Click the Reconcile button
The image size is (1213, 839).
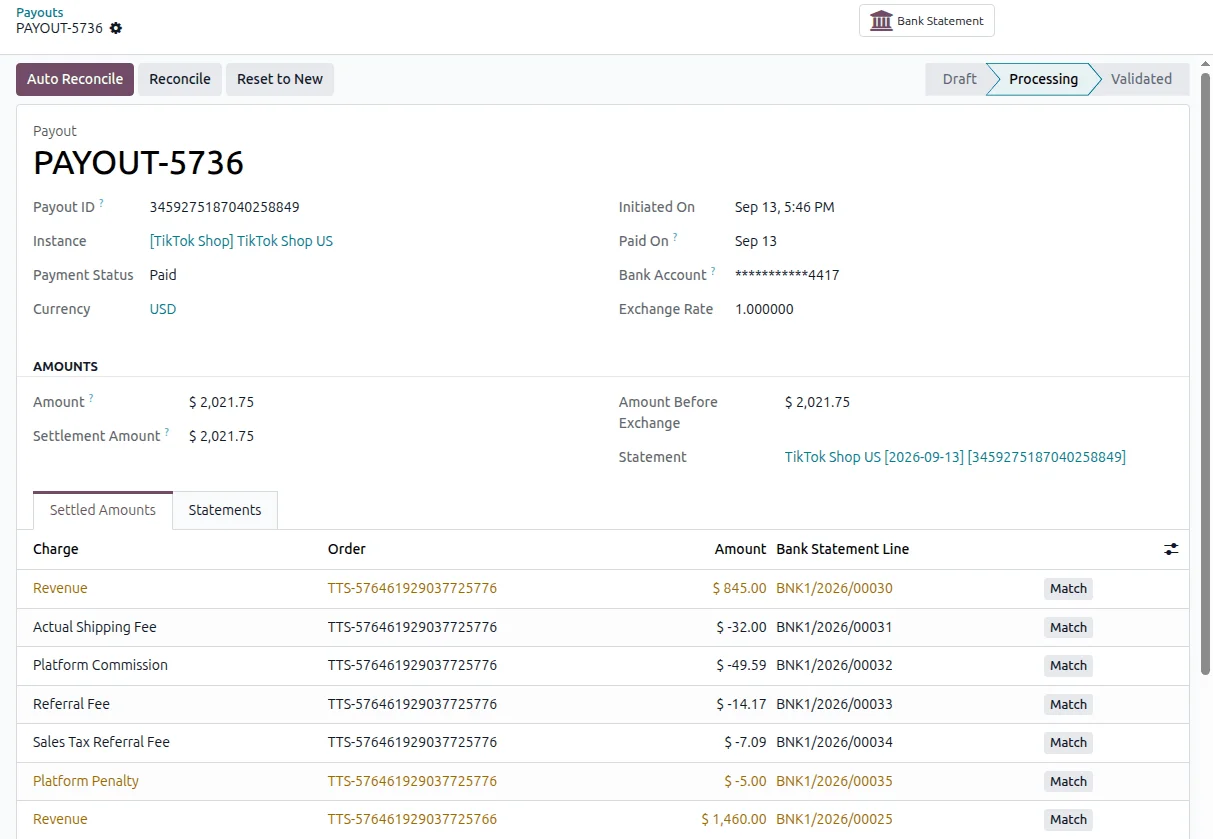pos(180,79)
